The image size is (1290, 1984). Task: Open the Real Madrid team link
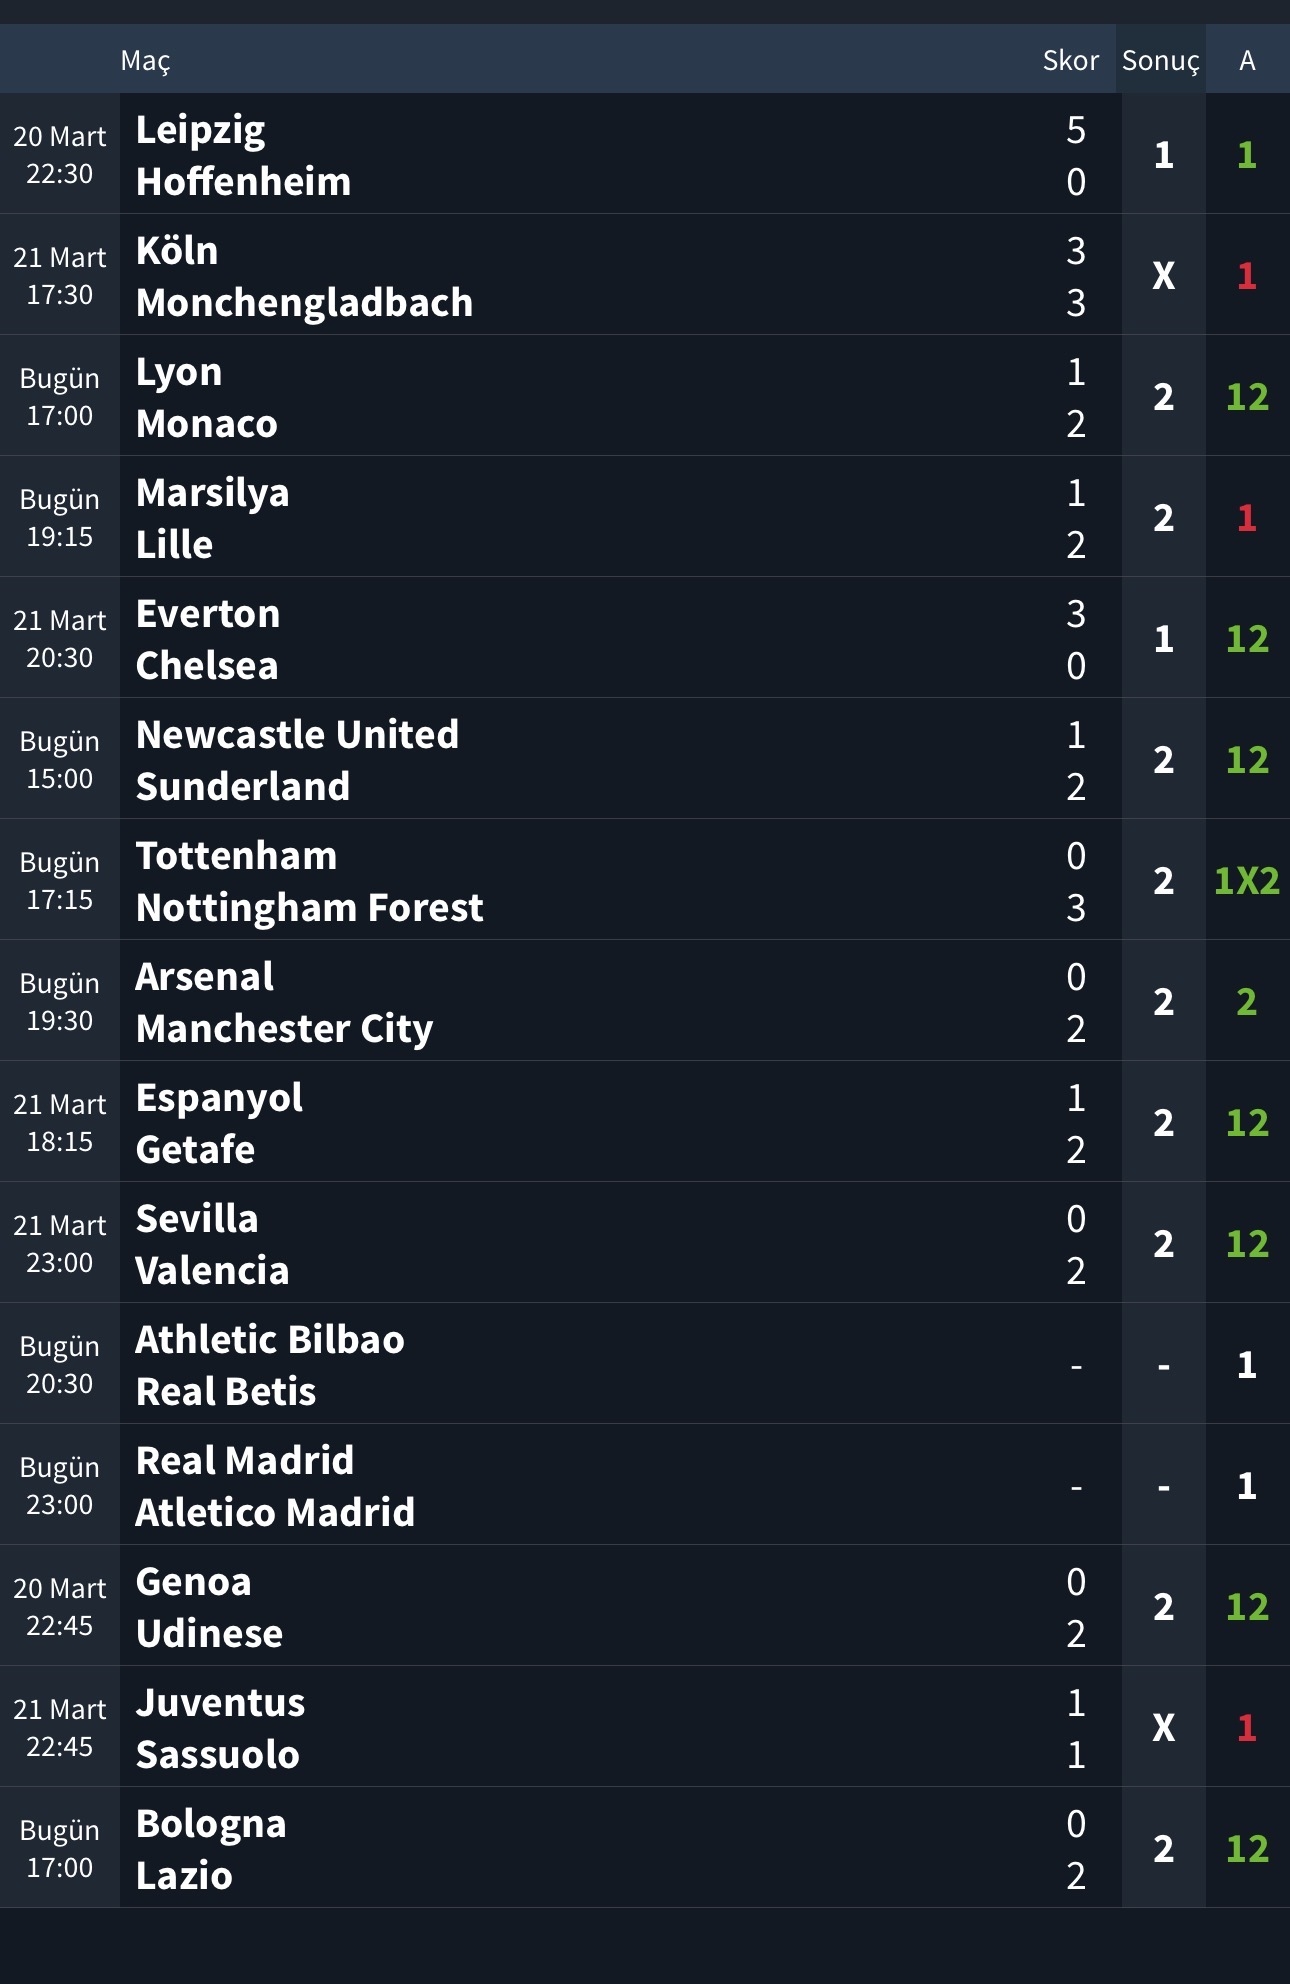(x=245, y=1461)
